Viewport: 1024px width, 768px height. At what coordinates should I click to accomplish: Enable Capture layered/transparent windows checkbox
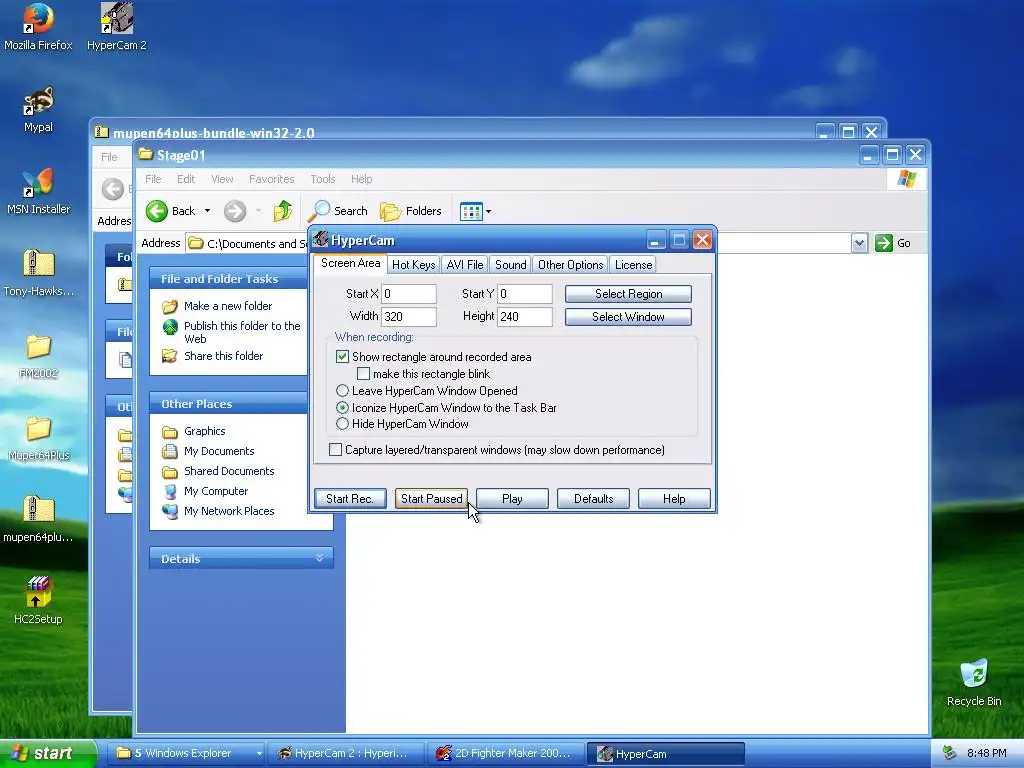coord(335,450)
